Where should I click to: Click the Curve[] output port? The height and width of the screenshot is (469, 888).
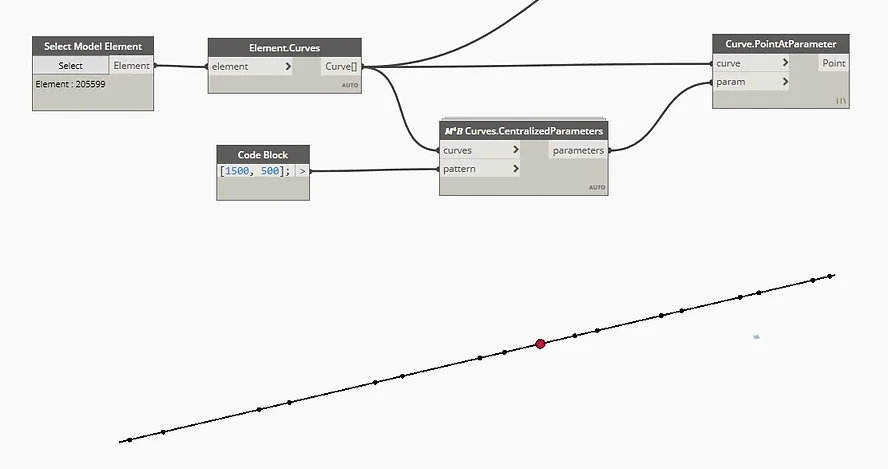point(340,67)
